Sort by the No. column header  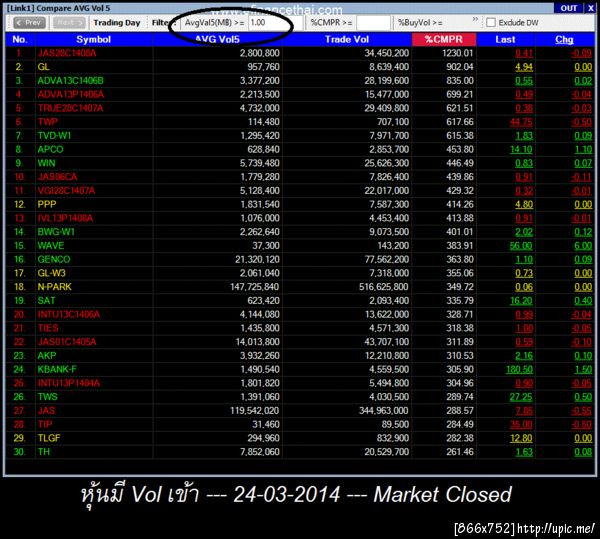(x=20, y=39)
